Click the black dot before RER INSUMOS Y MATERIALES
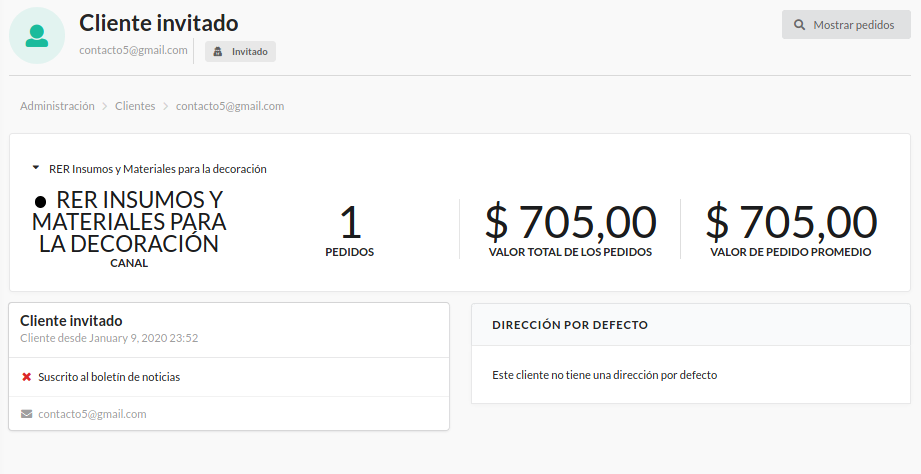This screenshot has width=921, height=474. [x=41, y=202]
